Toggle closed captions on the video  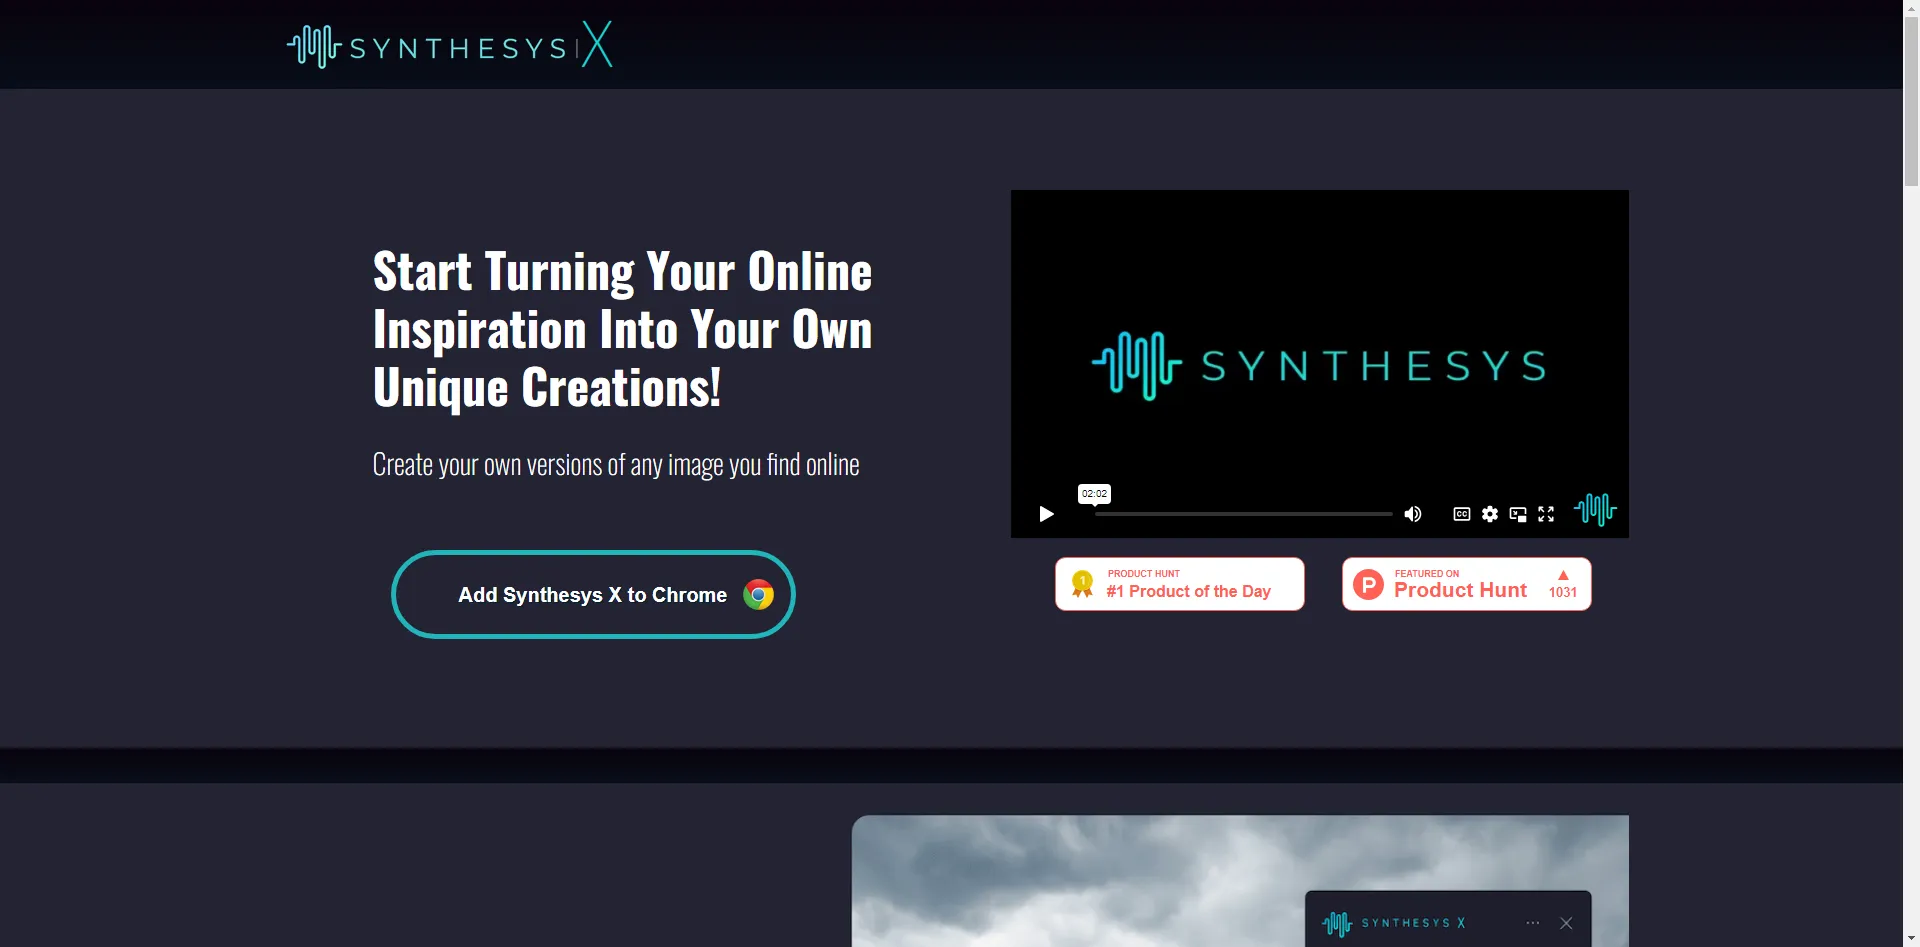click(1461, 513)
